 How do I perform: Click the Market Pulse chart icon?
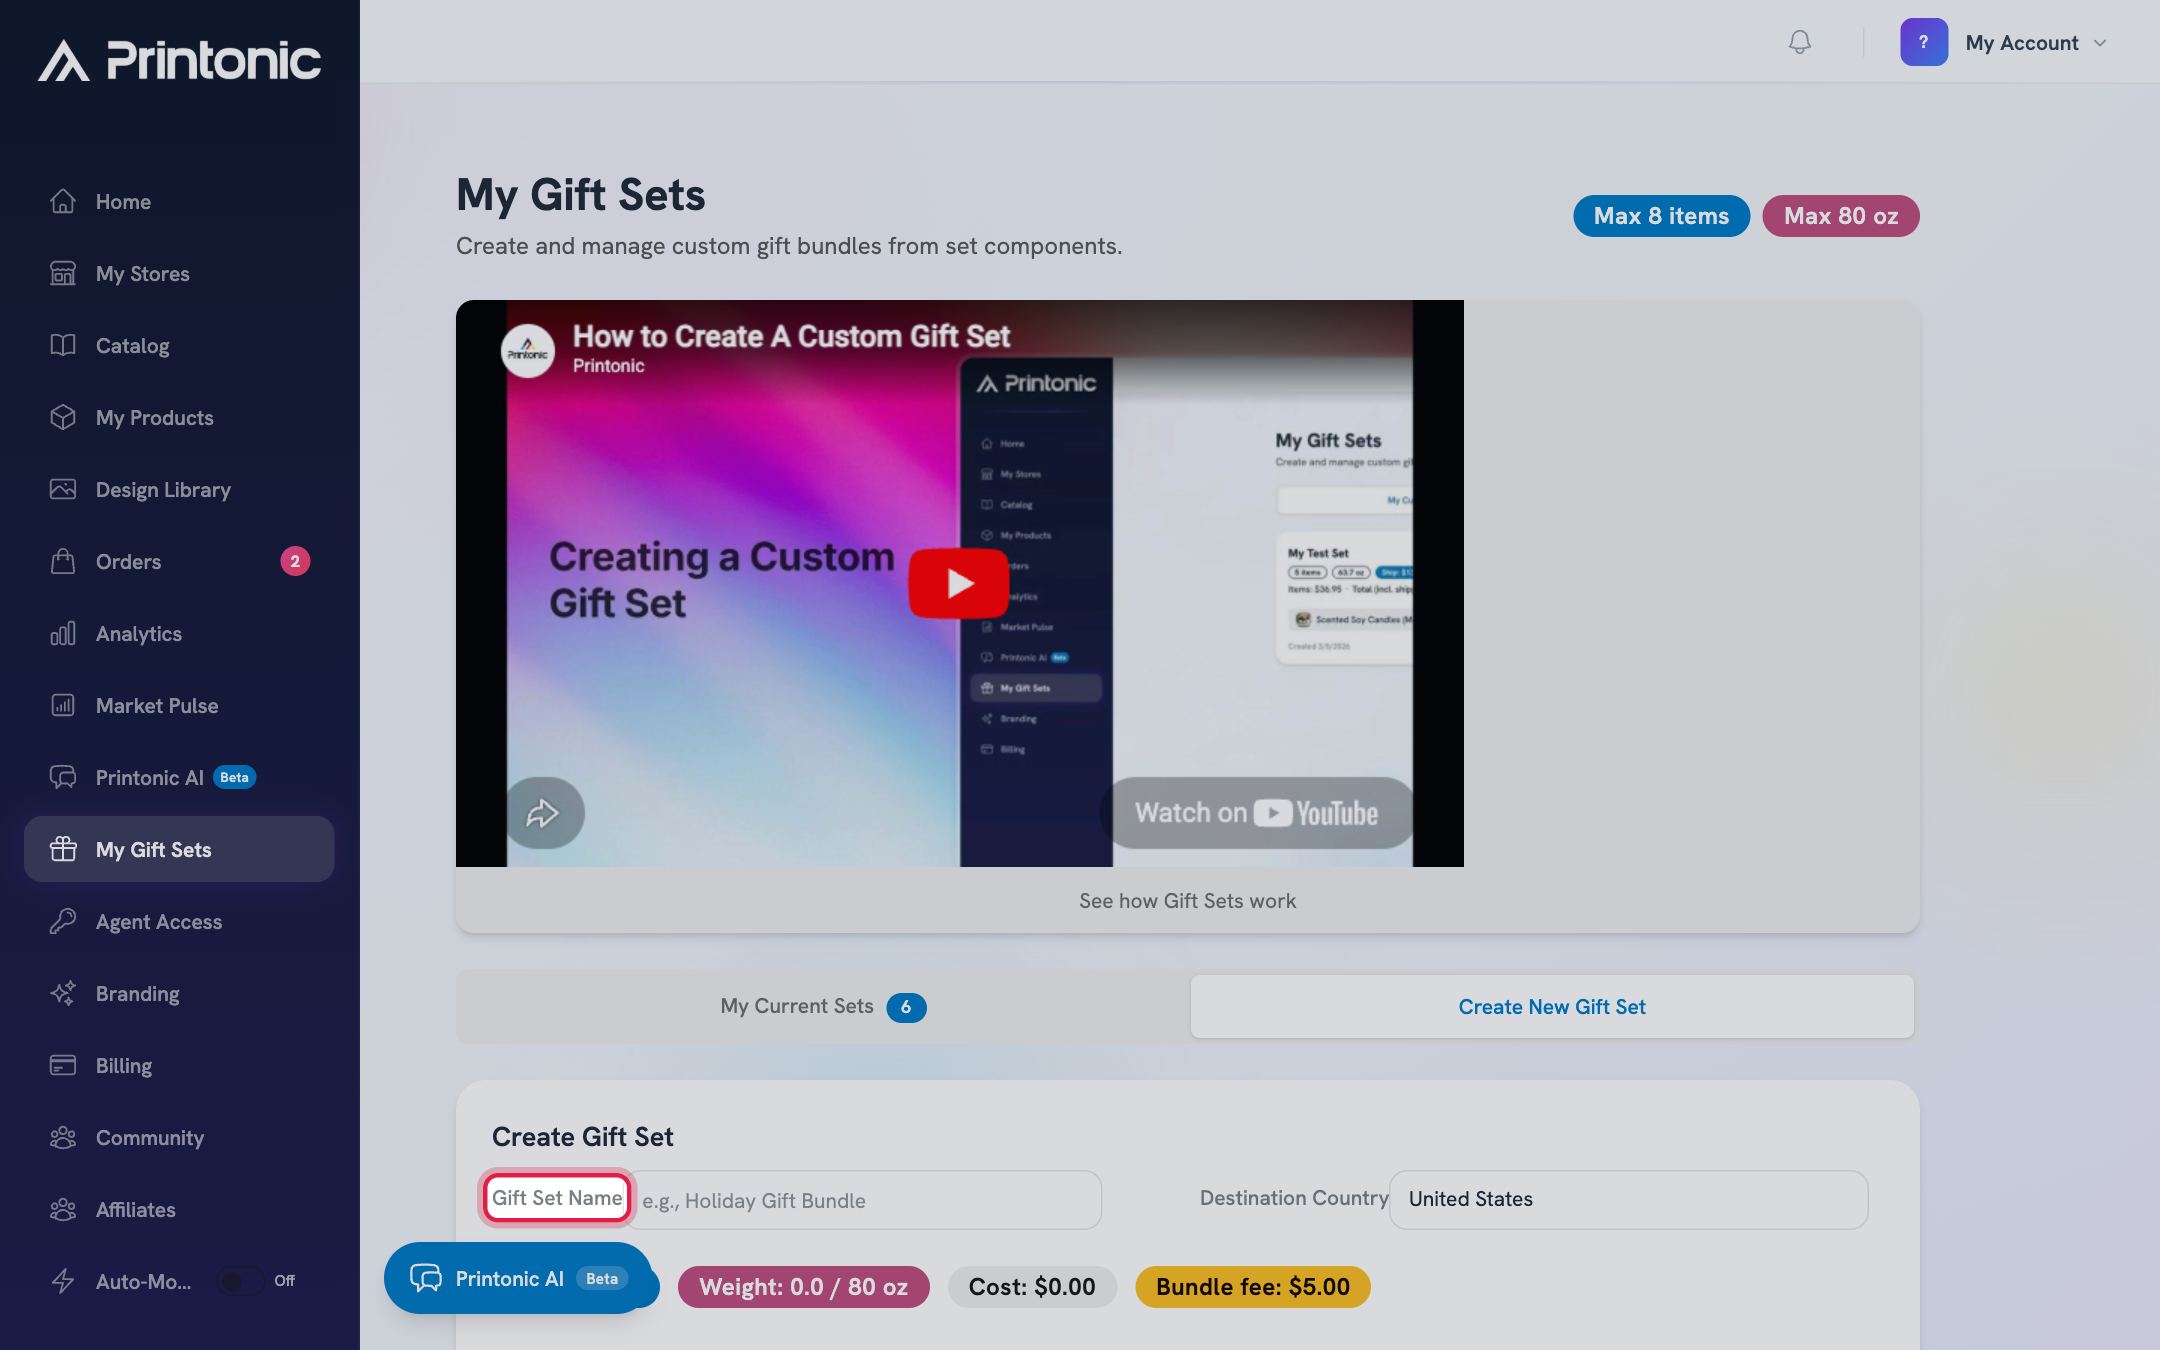[63, 705]
